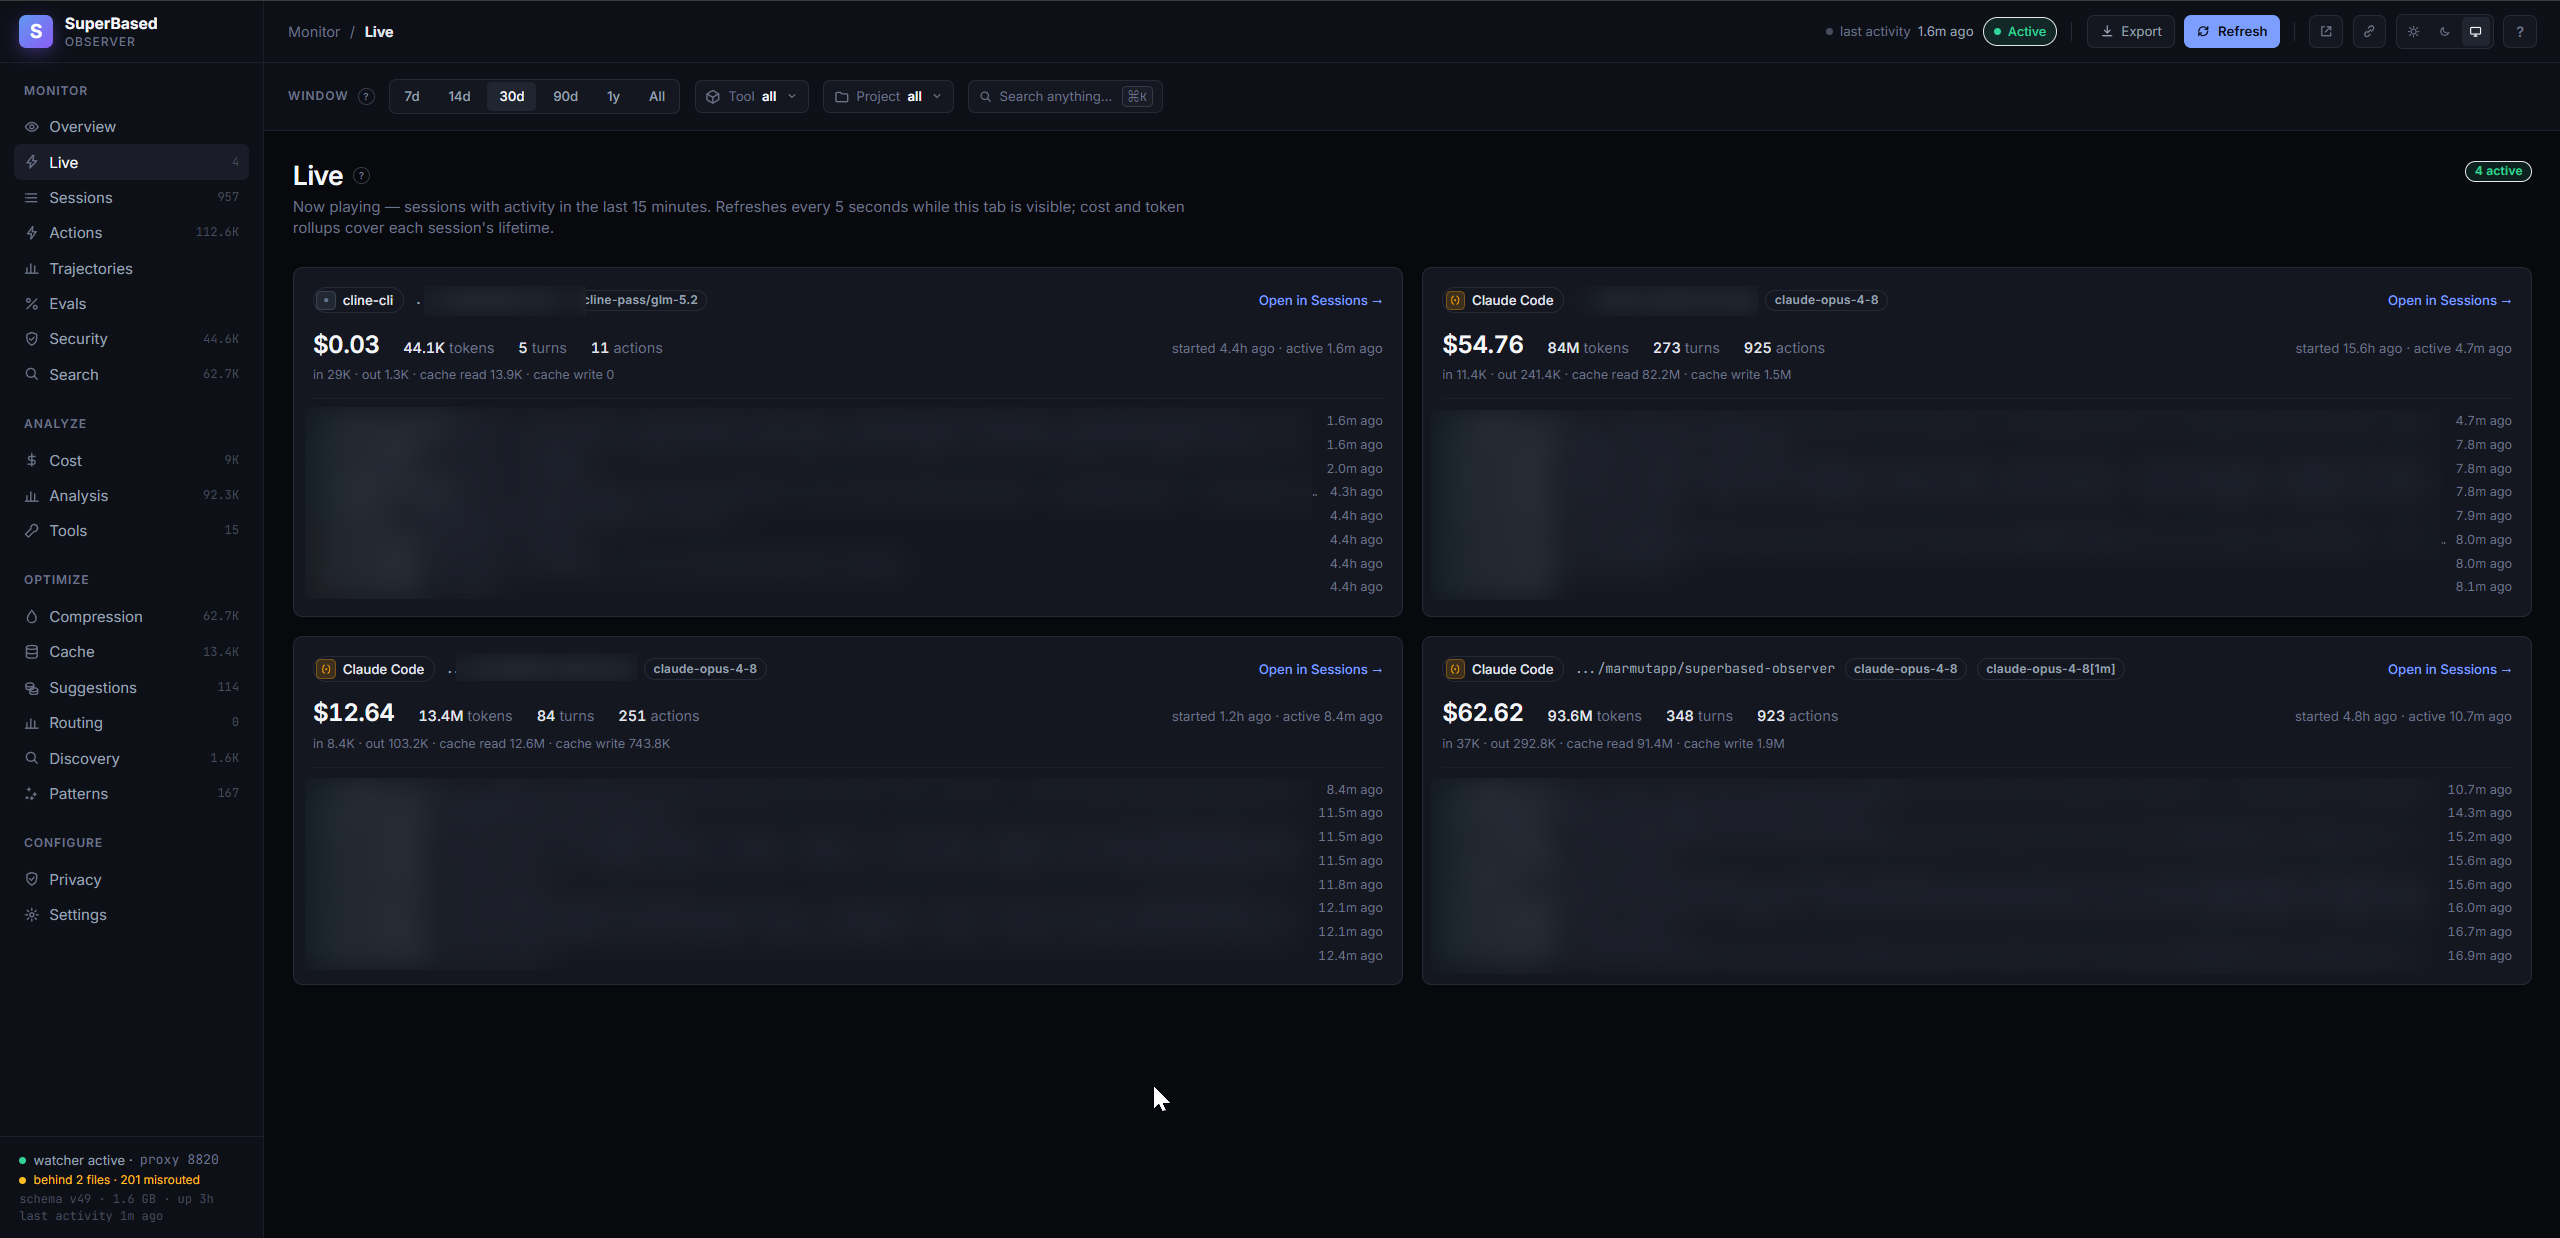
Task: Open the Security section
Action: [131, 339]
